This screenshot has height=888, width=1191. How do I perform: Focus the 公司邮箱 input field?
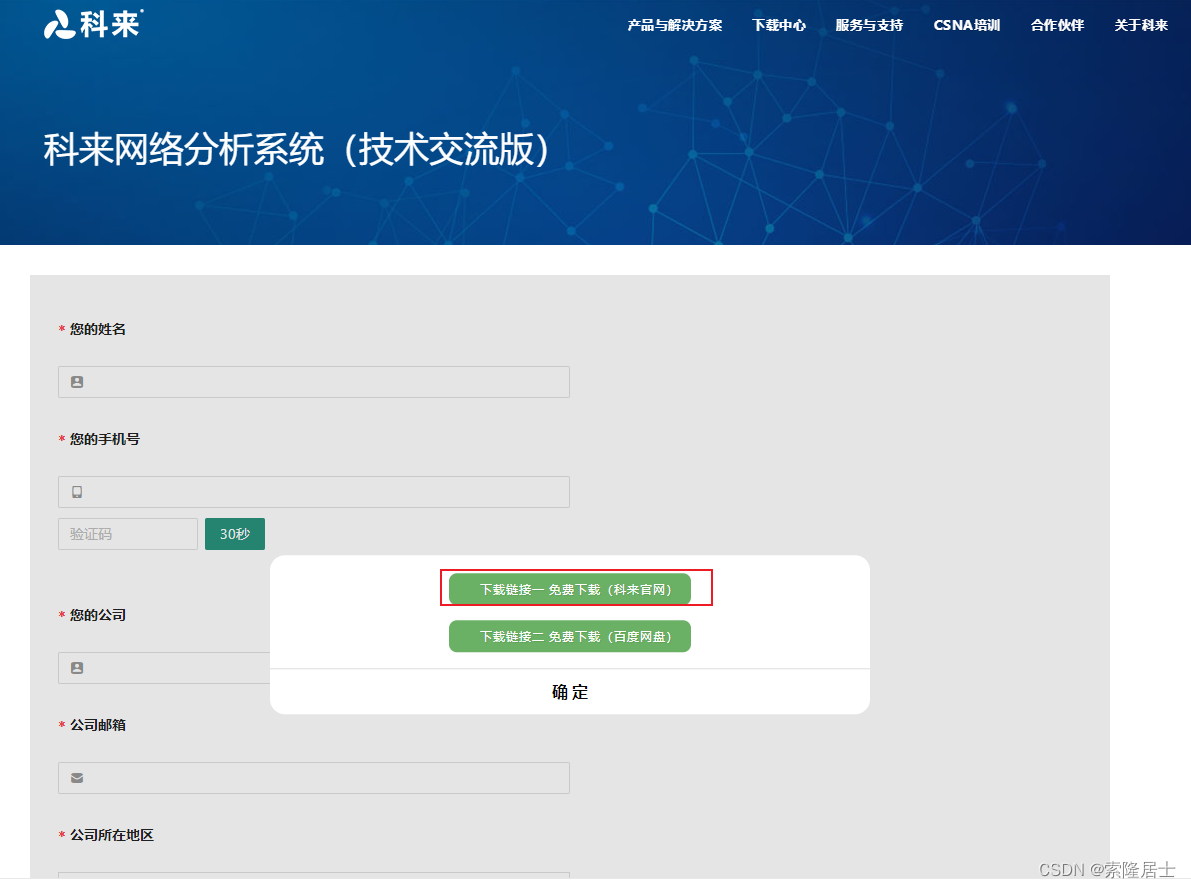pos(314,778)
